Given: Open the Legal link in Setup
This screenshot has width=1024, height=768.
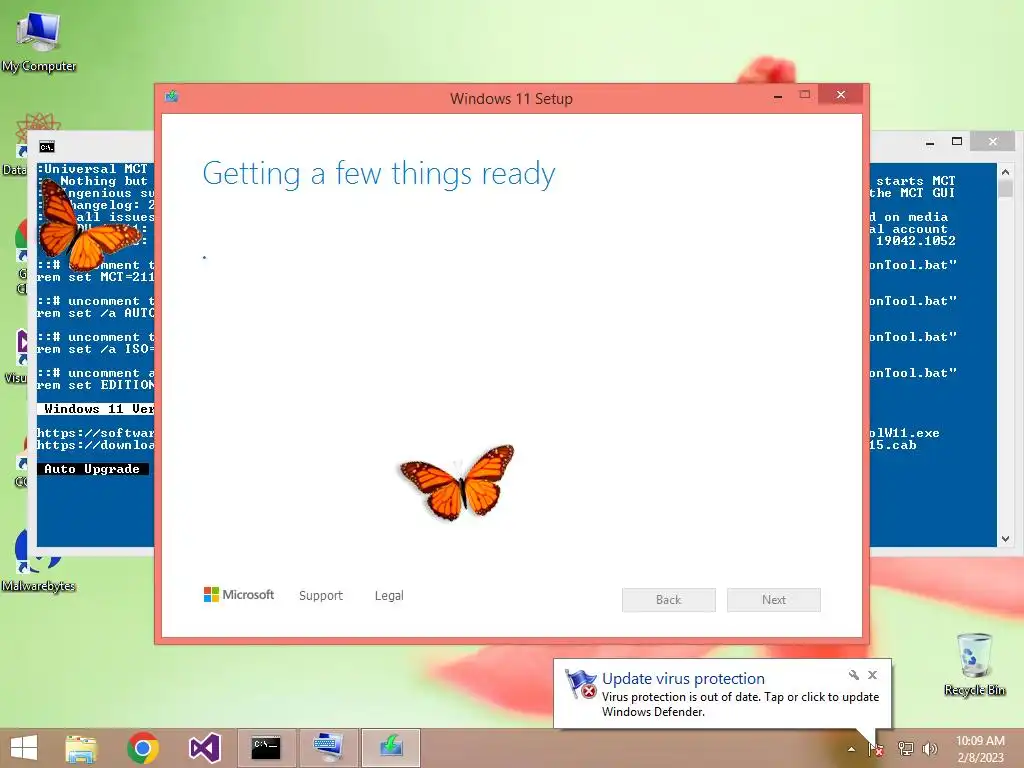Looking at the screenshot, I should point(389,596).
